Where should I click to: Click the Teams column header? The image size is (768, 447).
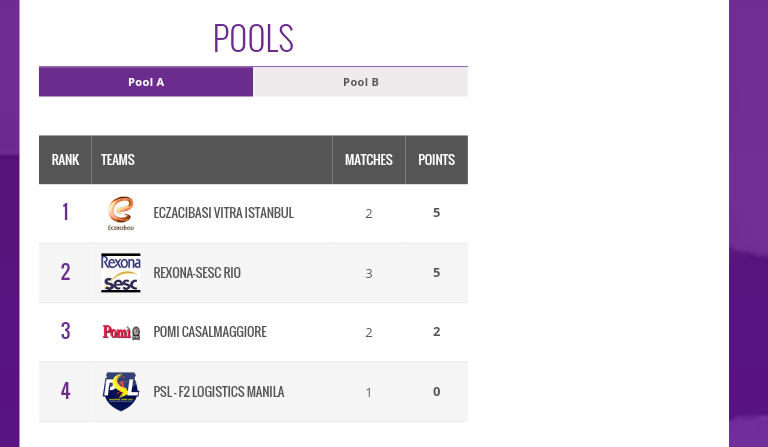(118, 160)
